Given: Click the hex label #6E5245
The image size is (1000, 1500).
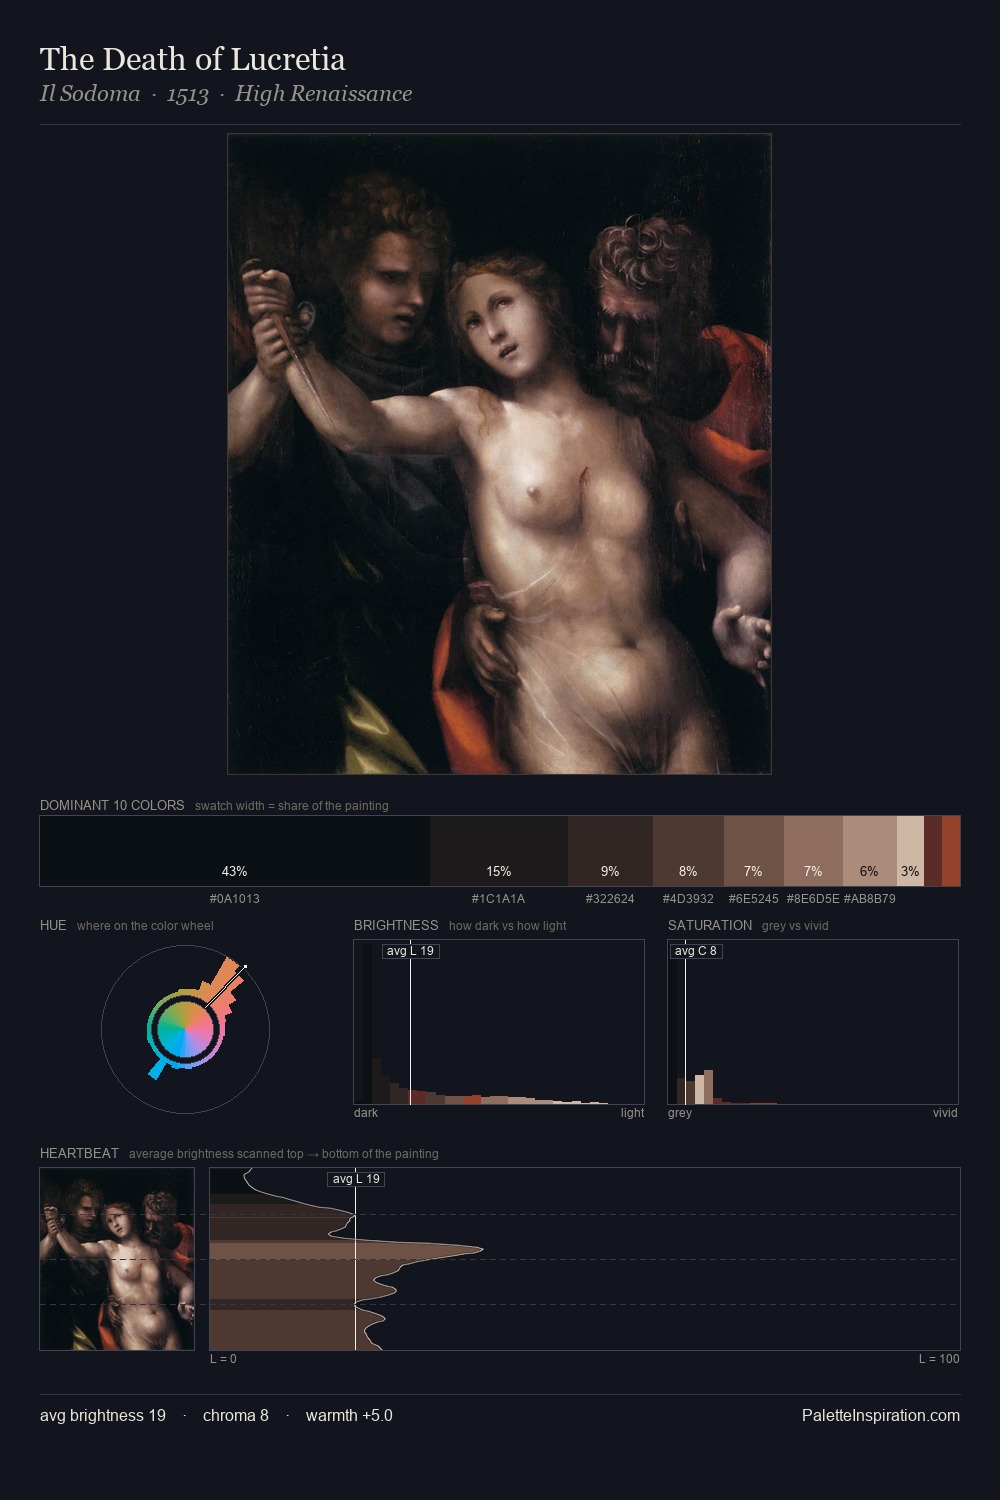Looking at the screenshot, I should pos(754,899).
